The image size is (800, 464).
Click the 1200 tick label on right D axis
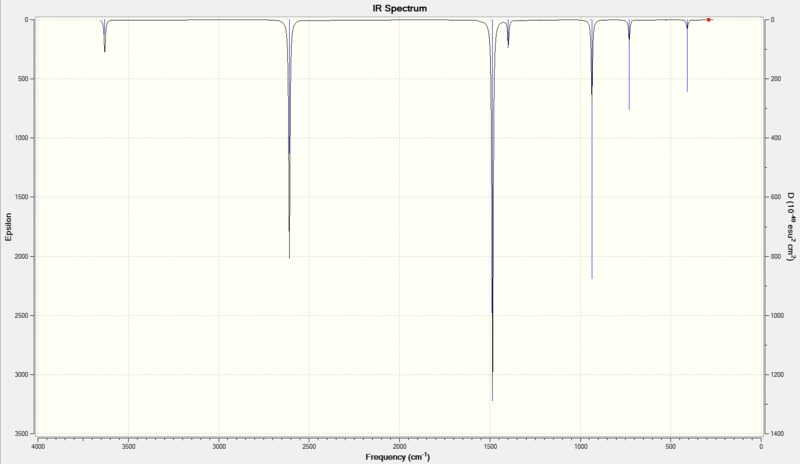[778, 375]
